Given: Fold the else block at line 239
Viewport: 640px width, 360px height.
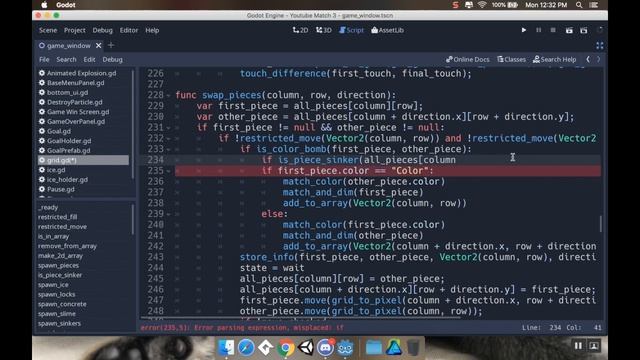Looking at the screenshot, I should tap(169, 214).
